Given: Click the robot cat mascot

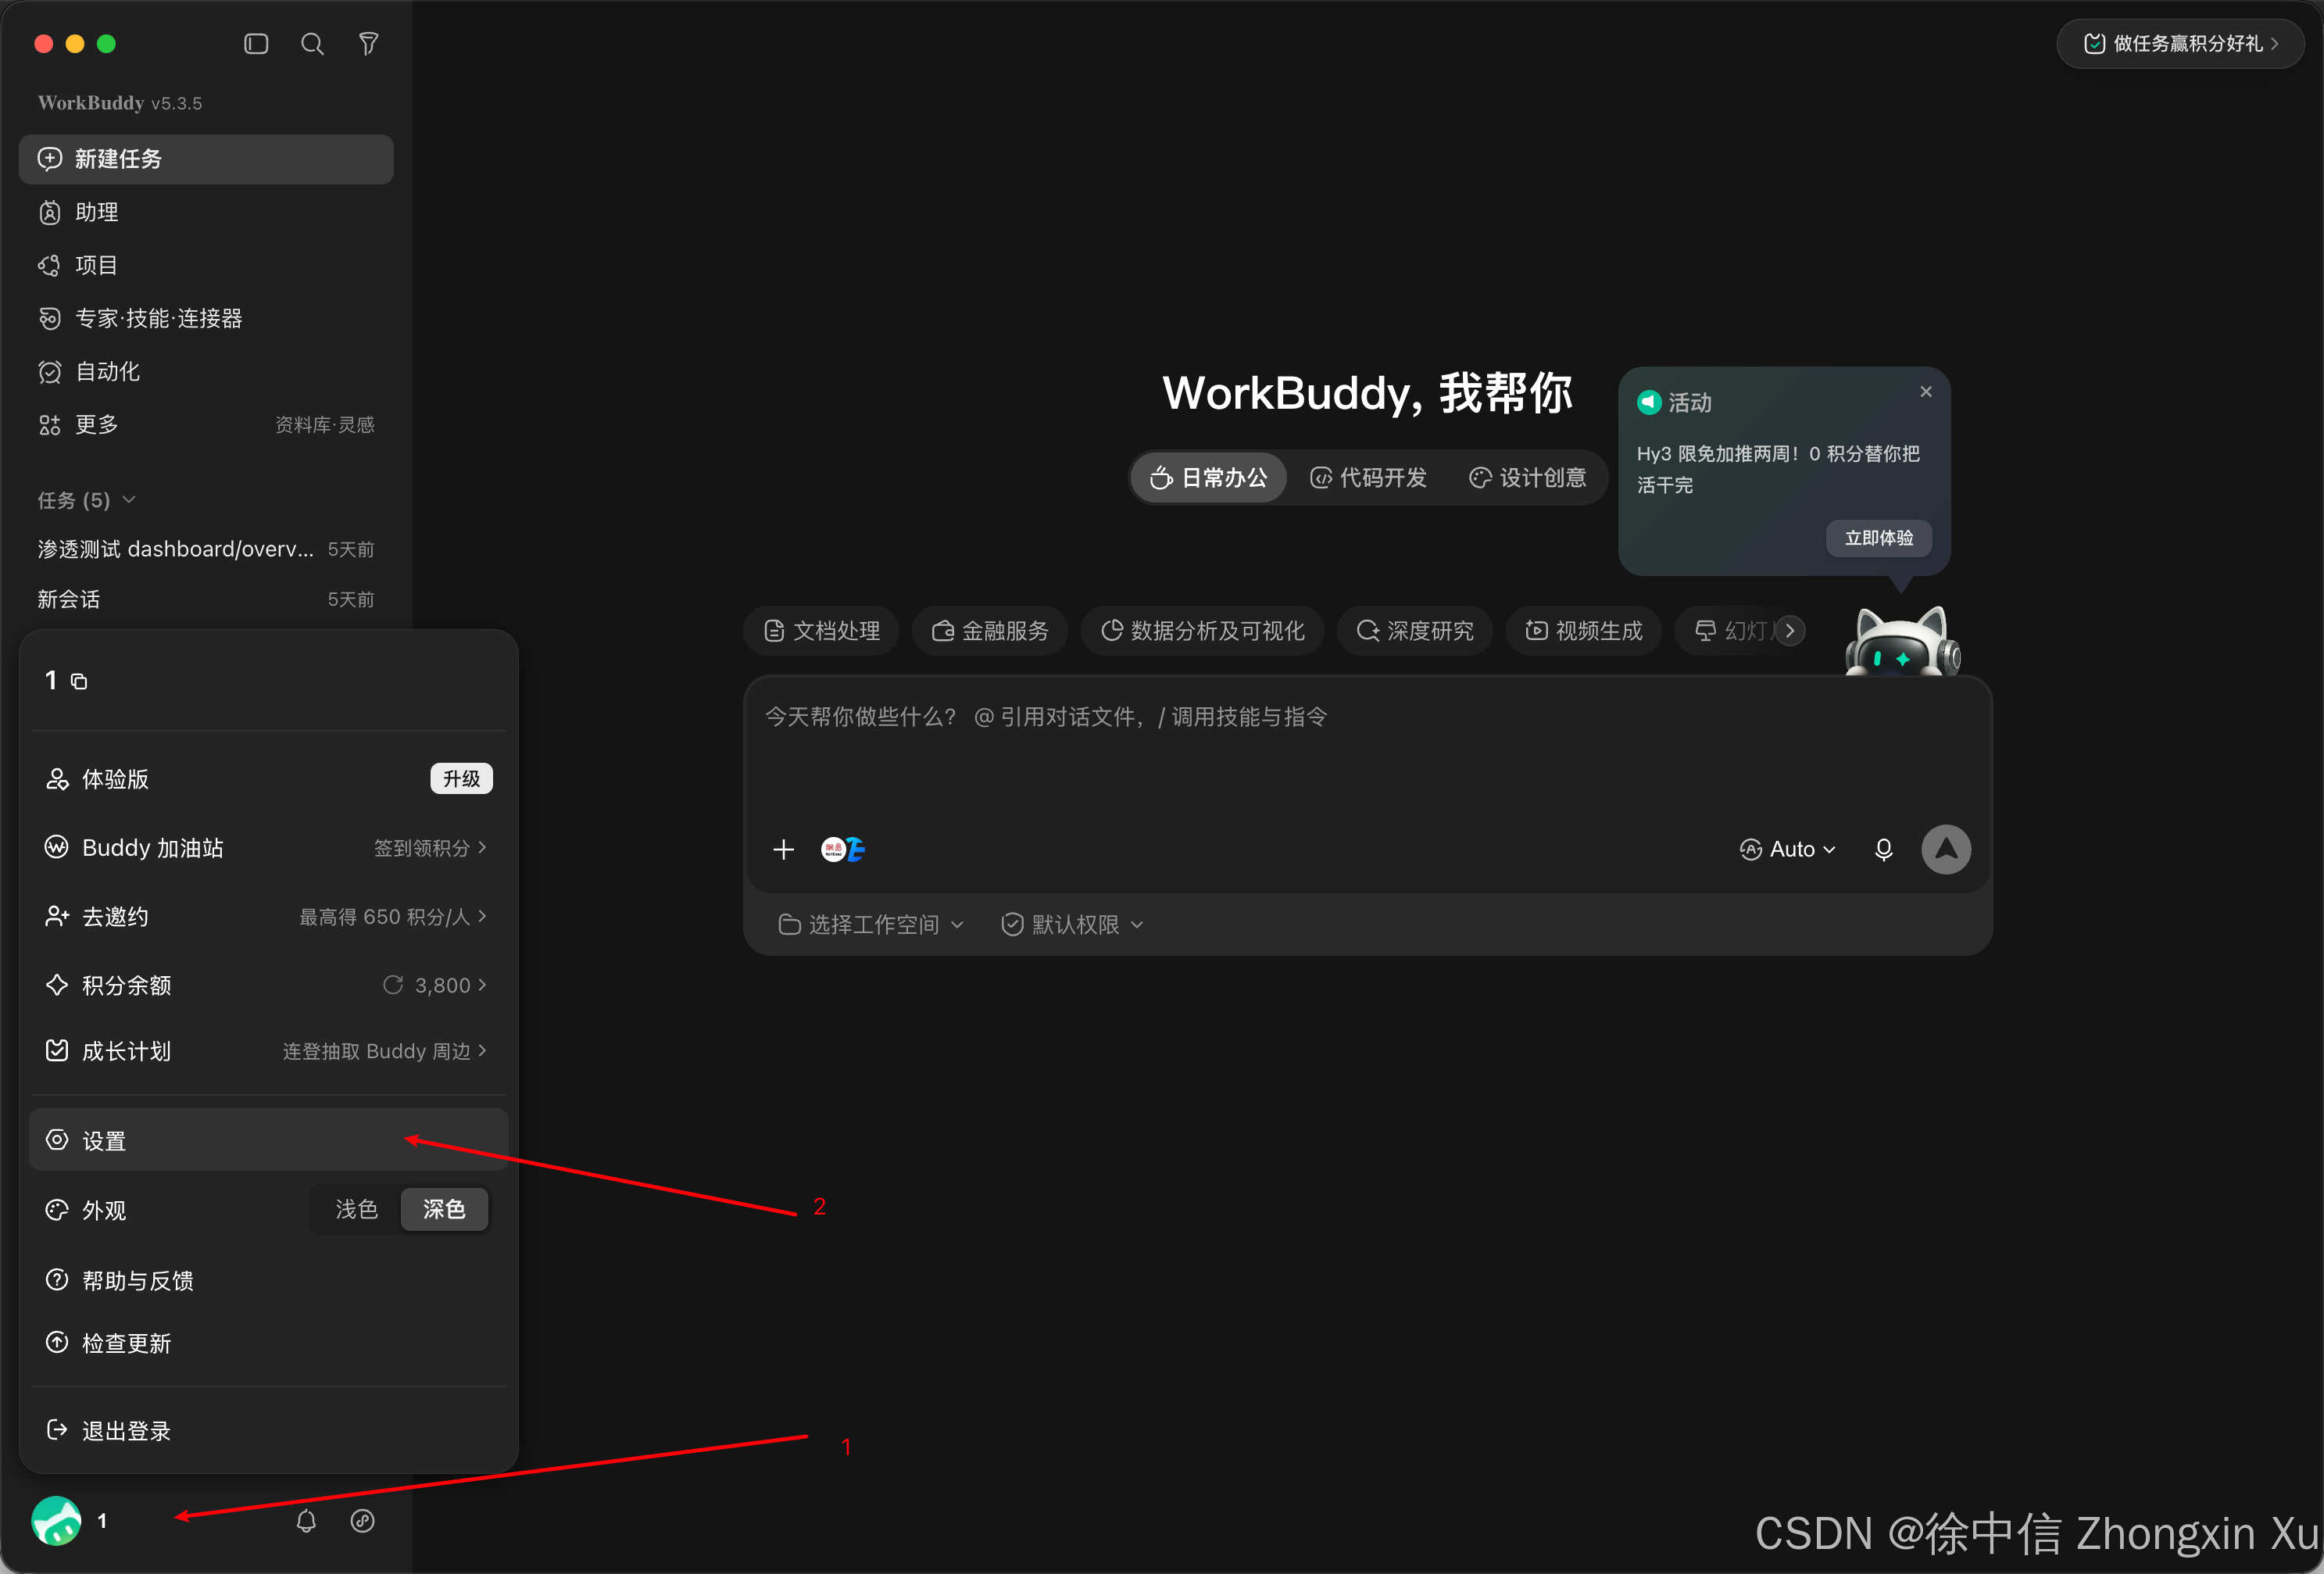Looking at the screenshot, I should pyautogui.click(x=1902, y=641).
